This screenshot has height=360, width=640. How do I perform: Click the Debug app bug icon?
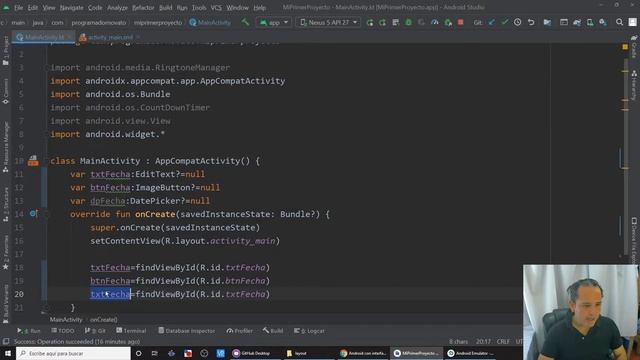409,22
